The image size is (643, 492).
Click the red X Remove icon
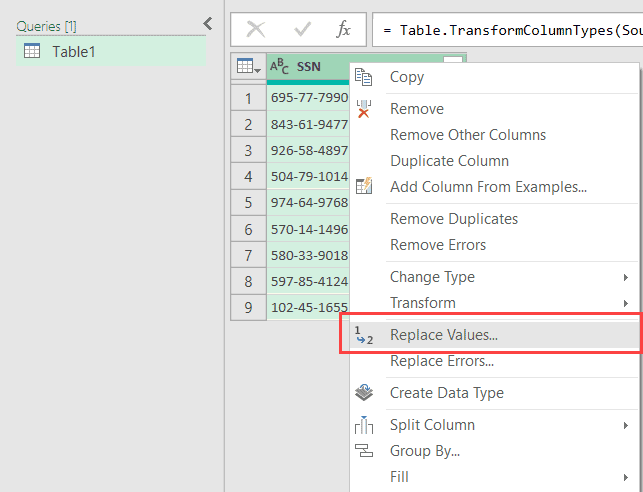(x=364, y=109)
